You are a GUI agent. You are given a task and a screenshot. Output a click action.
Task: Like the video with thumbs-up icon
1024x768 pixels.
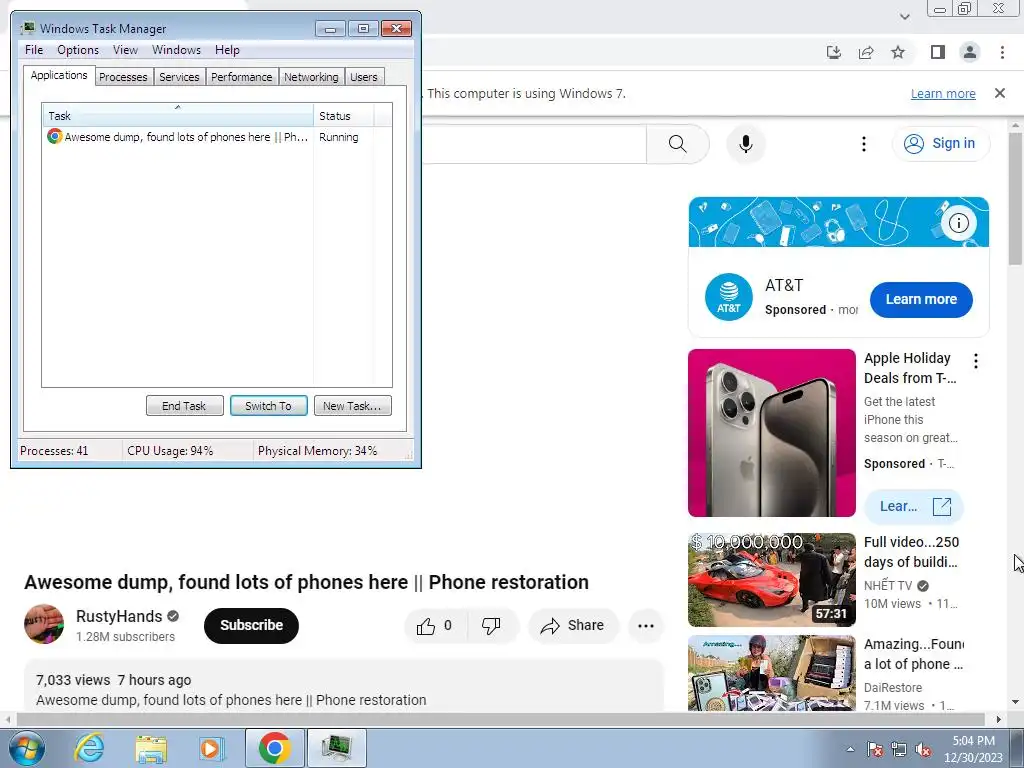[435, 626]
